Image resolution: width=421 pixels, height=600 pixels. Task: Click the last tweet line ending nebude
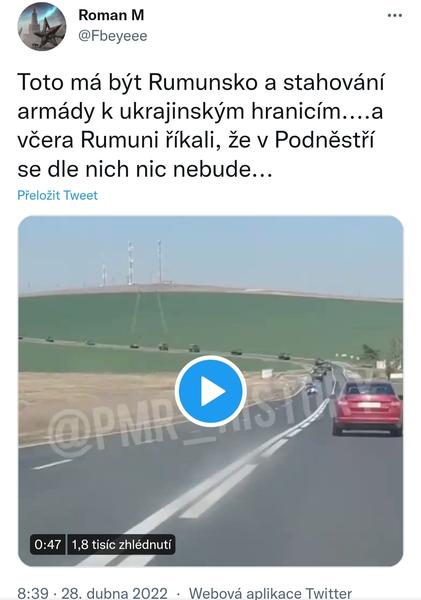[145, 169]
